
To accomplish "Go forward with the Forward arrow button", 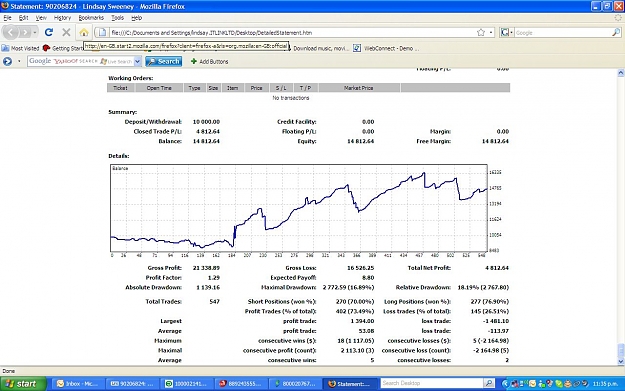I will (x=25, y=32).
